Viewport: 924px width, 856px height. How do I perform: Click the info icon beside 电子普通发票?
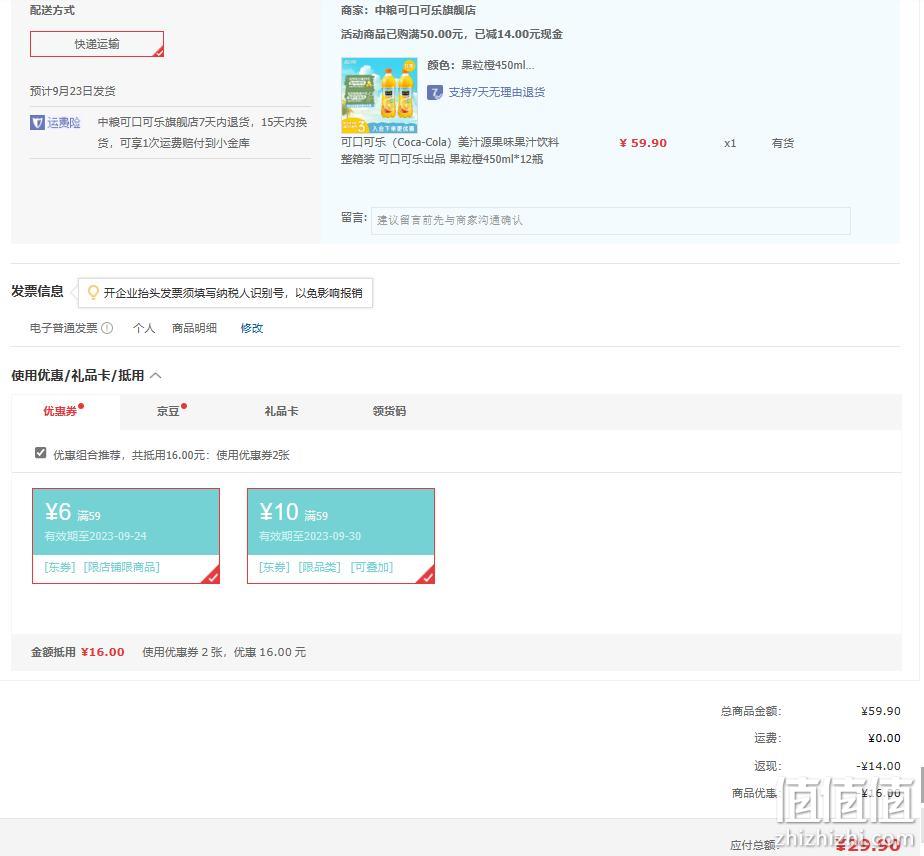[107, 328]
